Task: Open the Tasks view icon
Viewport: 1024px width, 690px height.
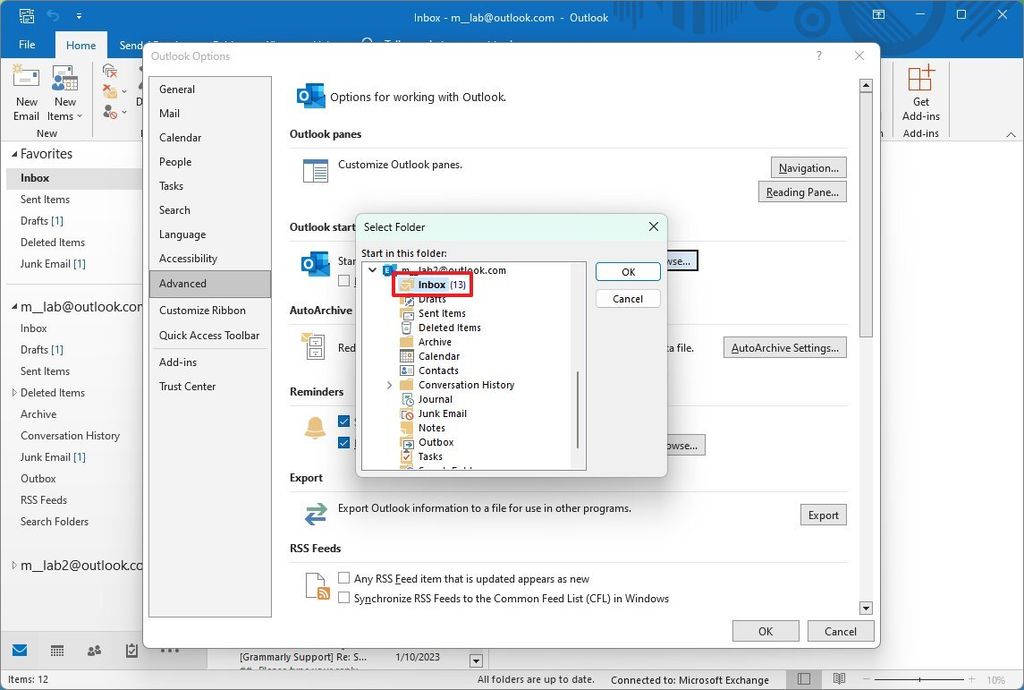Action: (x=130, y=650)
